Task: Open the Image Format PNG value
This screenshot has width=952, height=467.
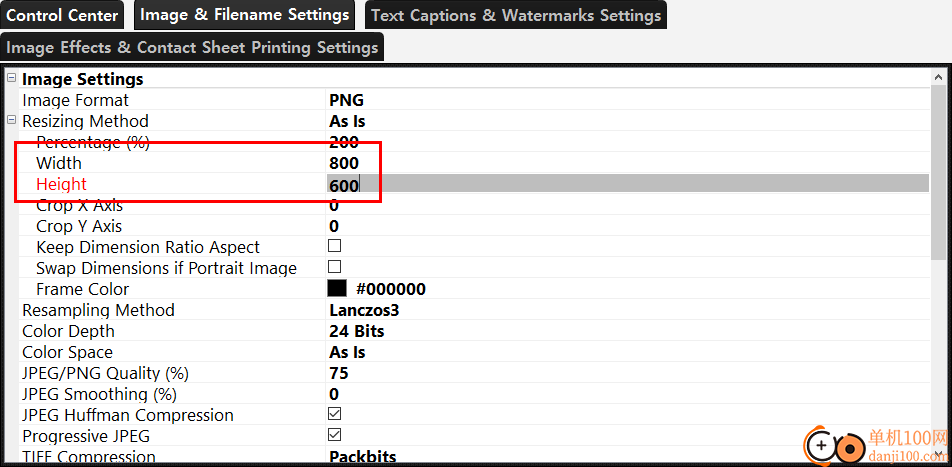Action: click(x=347, y=100)
